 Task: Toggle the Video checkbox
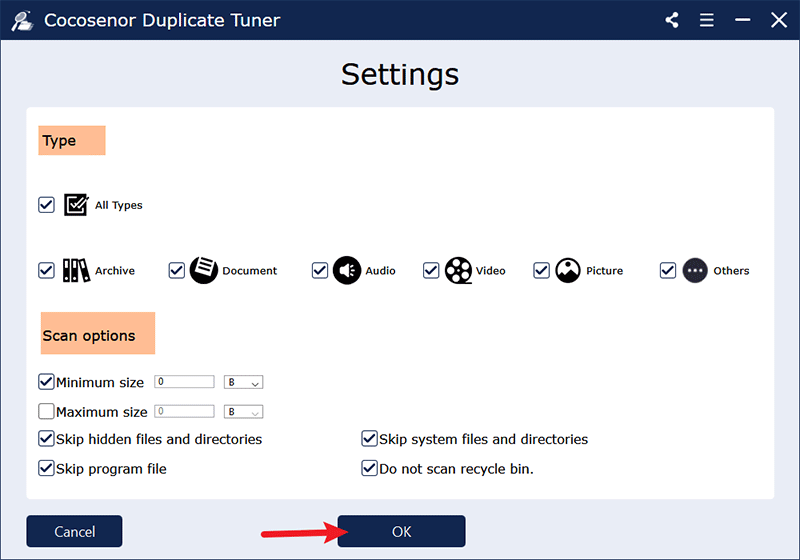[431, 270]
